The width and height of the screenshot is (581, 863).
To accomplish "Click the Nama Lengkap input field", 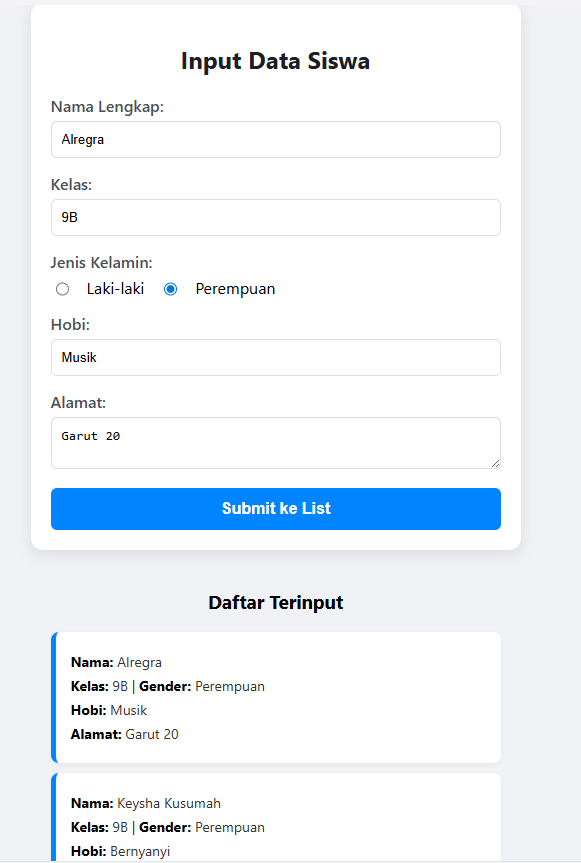I will point(276,140).
